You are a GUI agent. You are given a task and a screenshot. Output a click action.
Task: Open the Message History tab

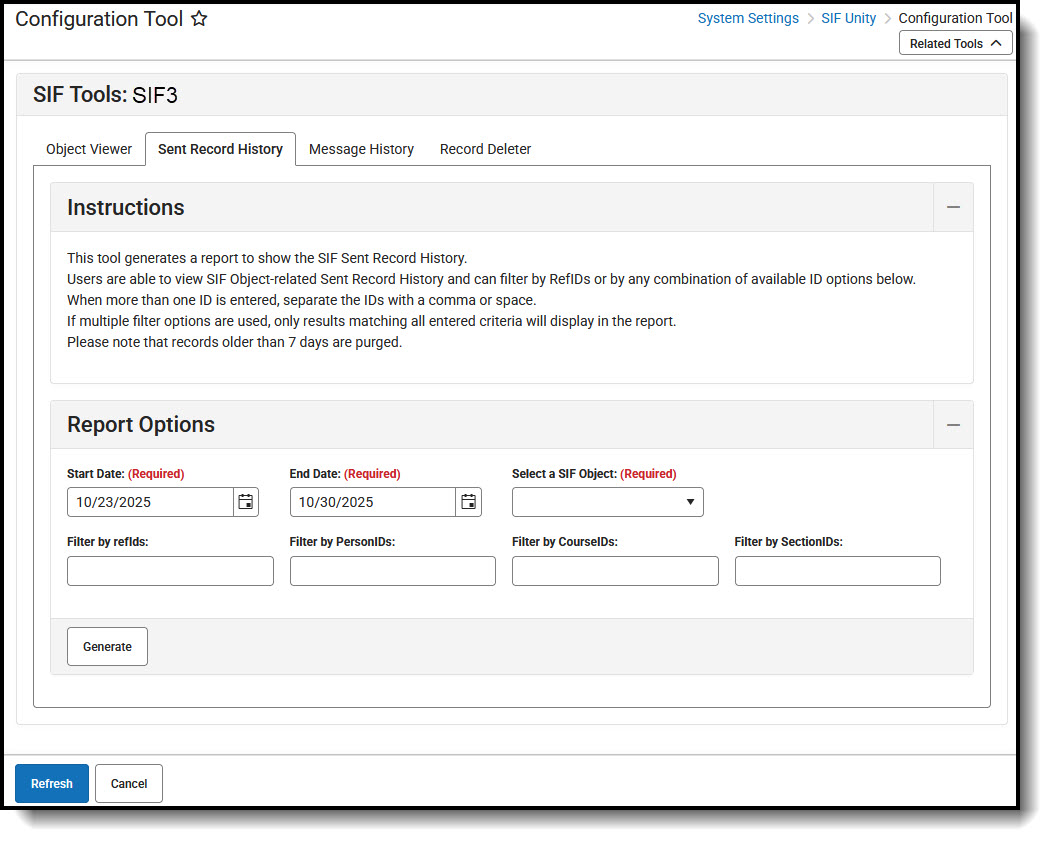pyautogui.click(x=361, y=149)
